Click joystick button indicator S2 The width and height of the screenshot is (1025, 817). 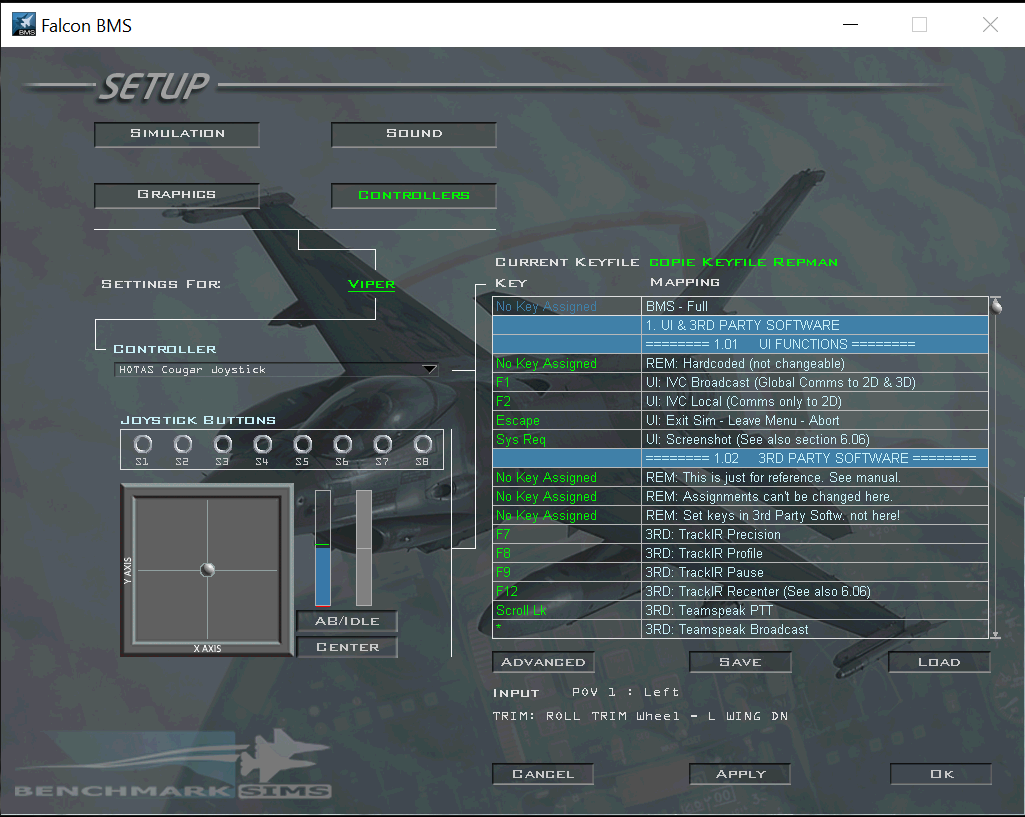pos(182,445)
